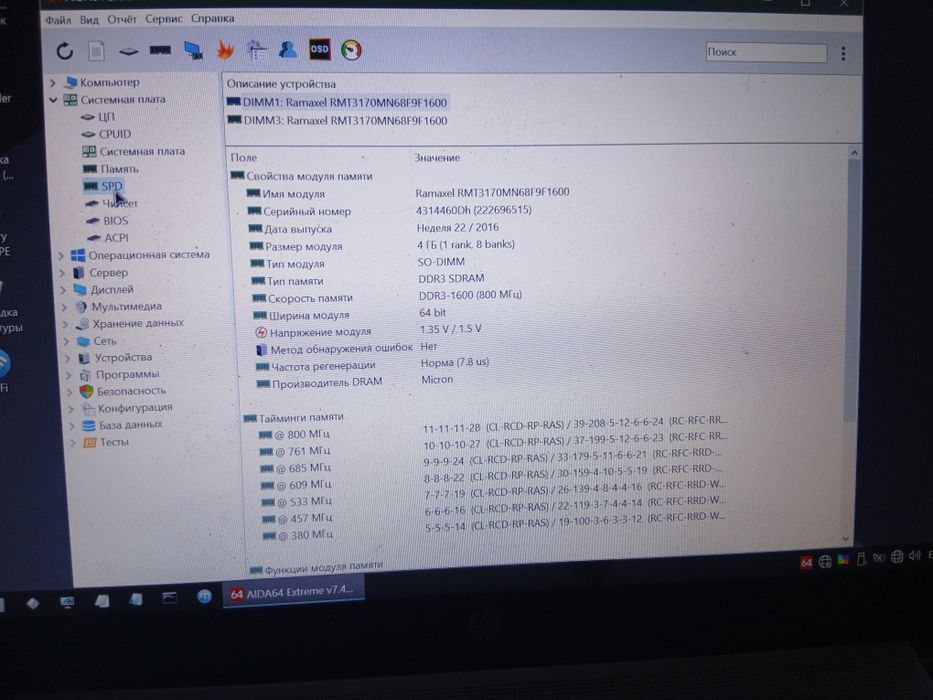Open the remote user icon in toolbar
Image resolution: width=933 pixels, height=700 pixels.
[288, 49]
